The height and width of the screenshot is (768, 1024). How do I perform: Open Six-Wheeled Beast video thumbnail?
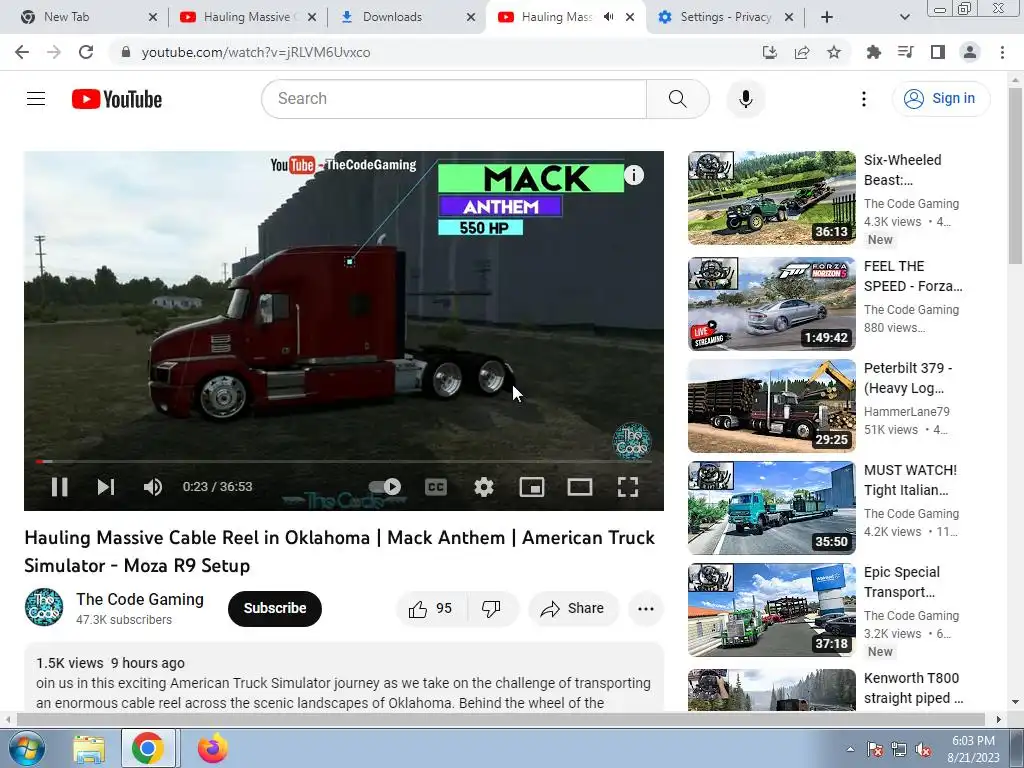pos(771,198)
